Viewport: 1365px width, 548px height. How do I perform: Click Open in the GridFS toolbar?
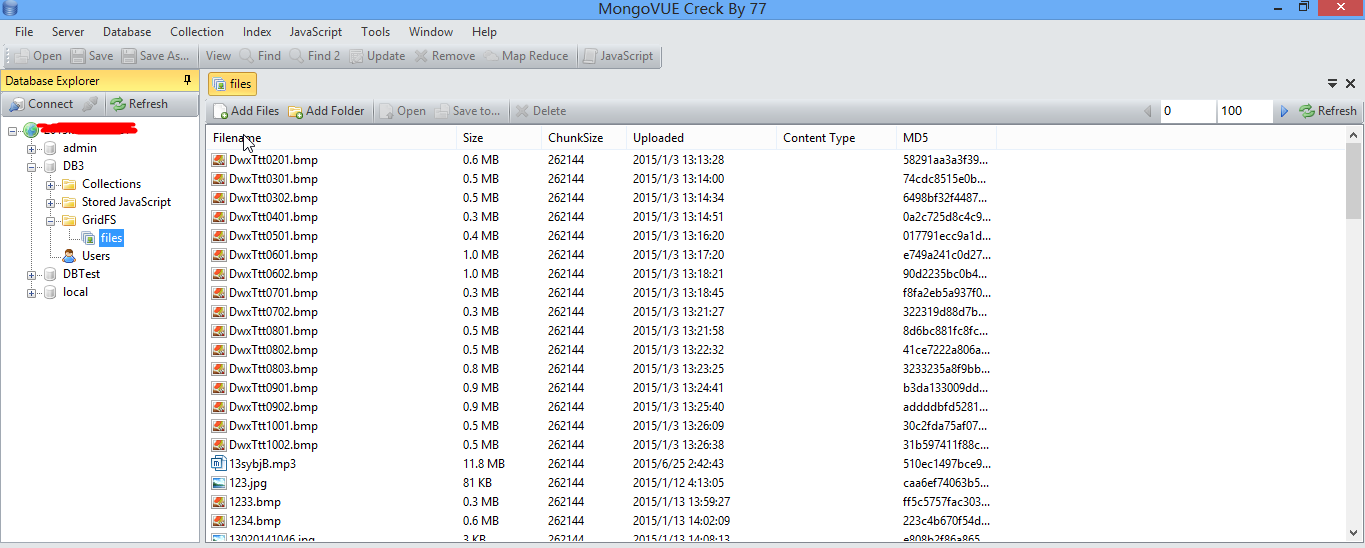pos(402,111)
